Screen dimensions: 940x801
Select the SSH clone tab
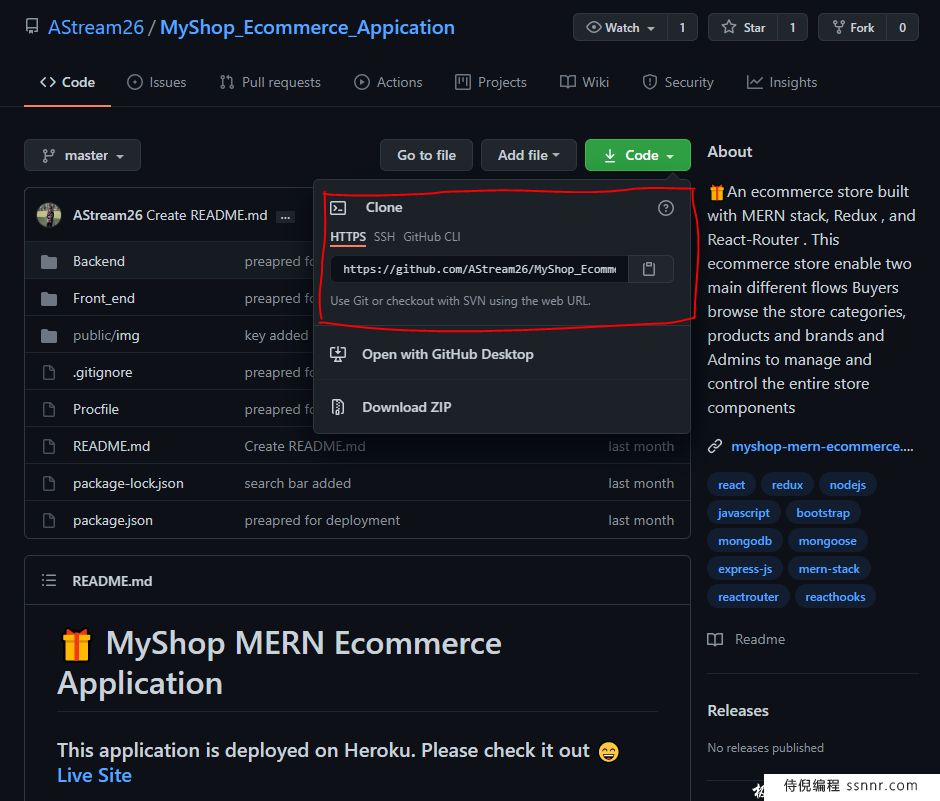384,237
